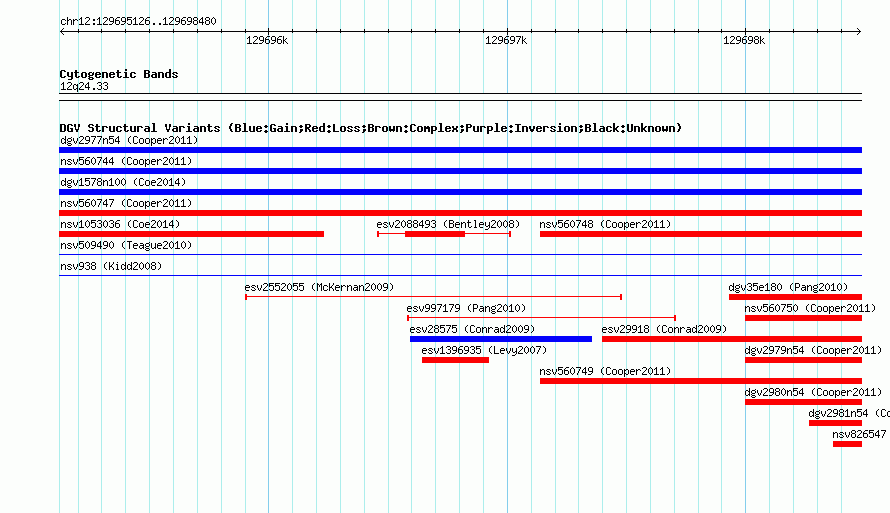
Task: Click the 129696k ruler tick label
Action: (267, 40)
